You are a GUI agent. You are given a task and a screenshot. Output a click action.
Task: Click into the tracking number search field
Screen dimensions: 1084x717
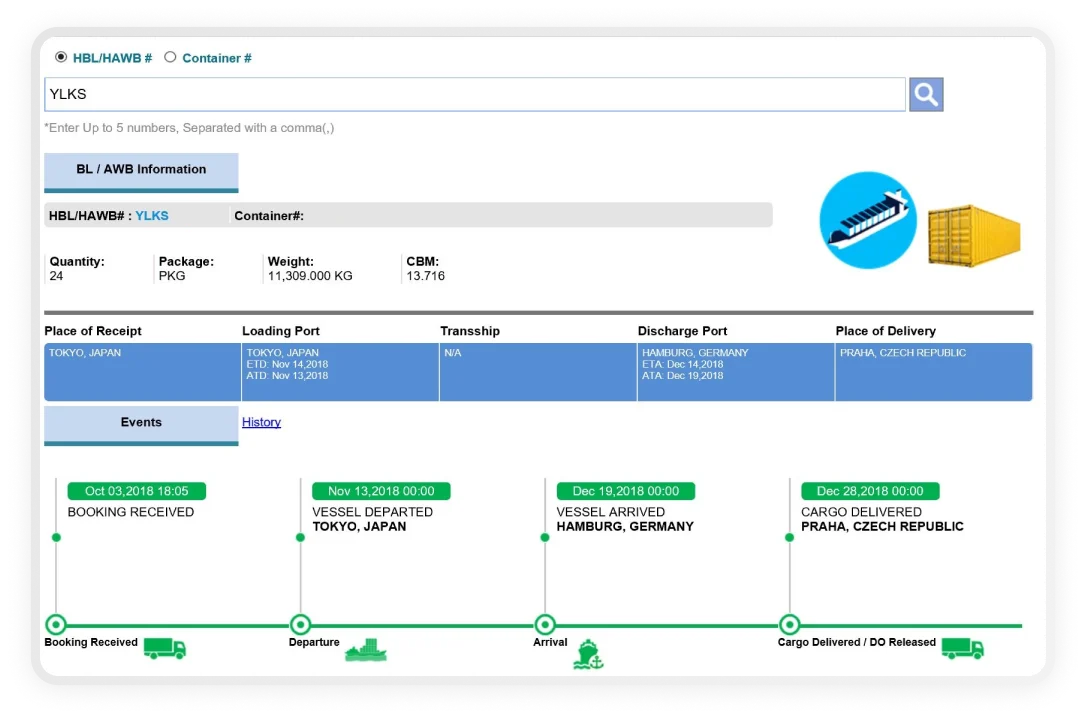pos(475,95)
